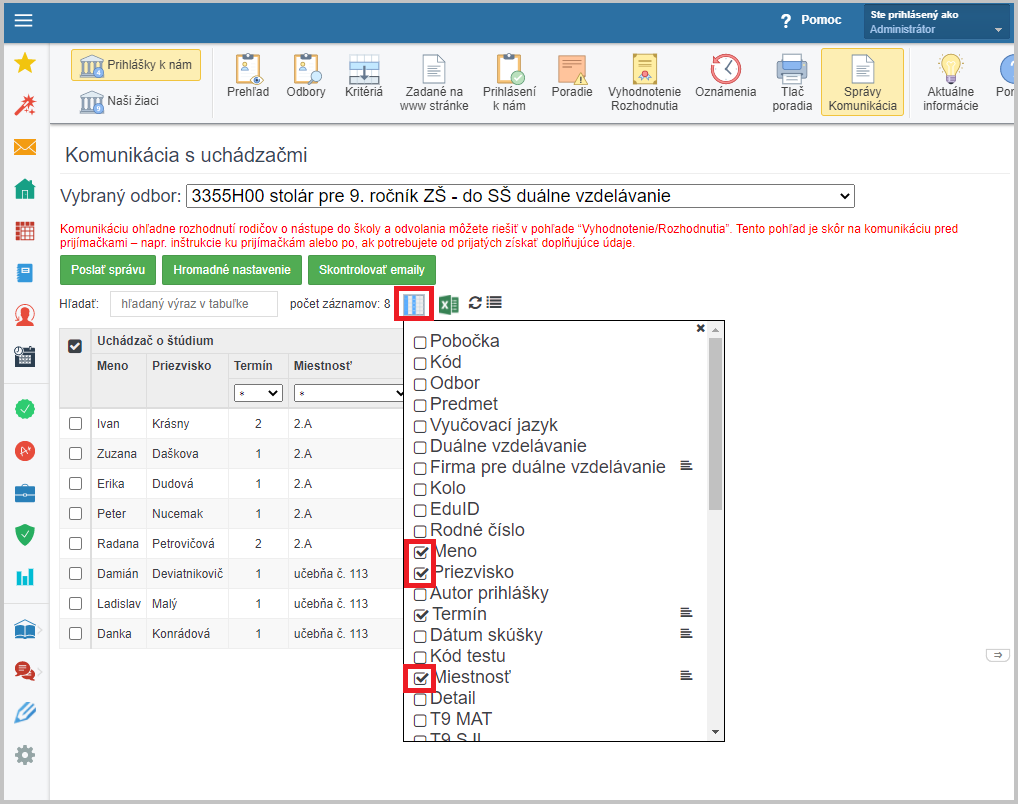The width and height of the screenshot is (1018, 804).
Task: Click alignment icon next to Dátum skúšky
Action: click(x=686, y=633)
